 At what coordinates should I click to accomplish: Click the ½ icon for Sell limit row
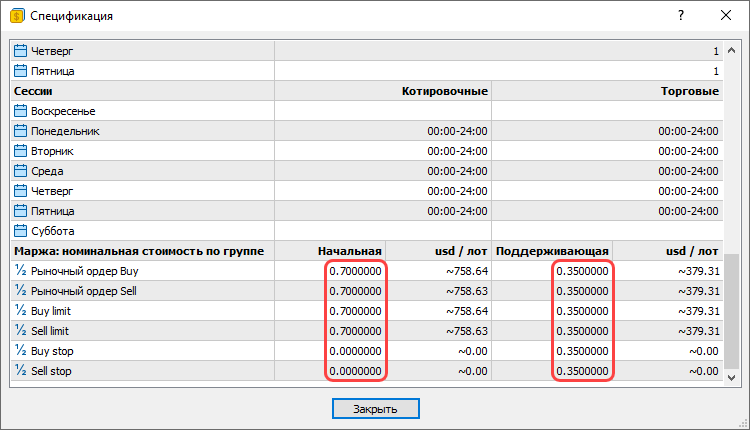[21, 331]
